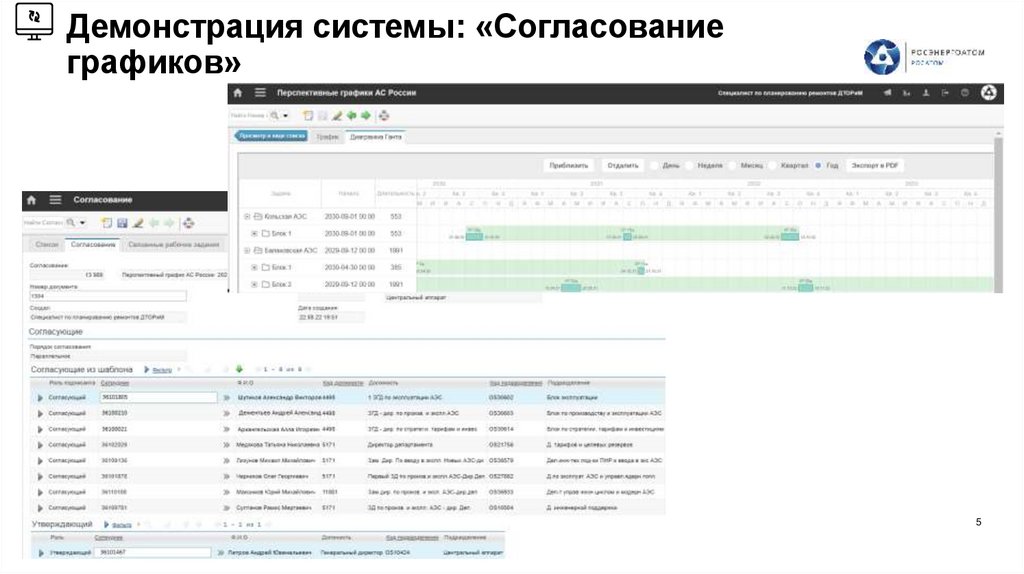Image resolution: width=1024 pixels, height=574 pixels.
Task: Expand Блок 1 under Кольская АЭС
Action: tap(255, 233)
